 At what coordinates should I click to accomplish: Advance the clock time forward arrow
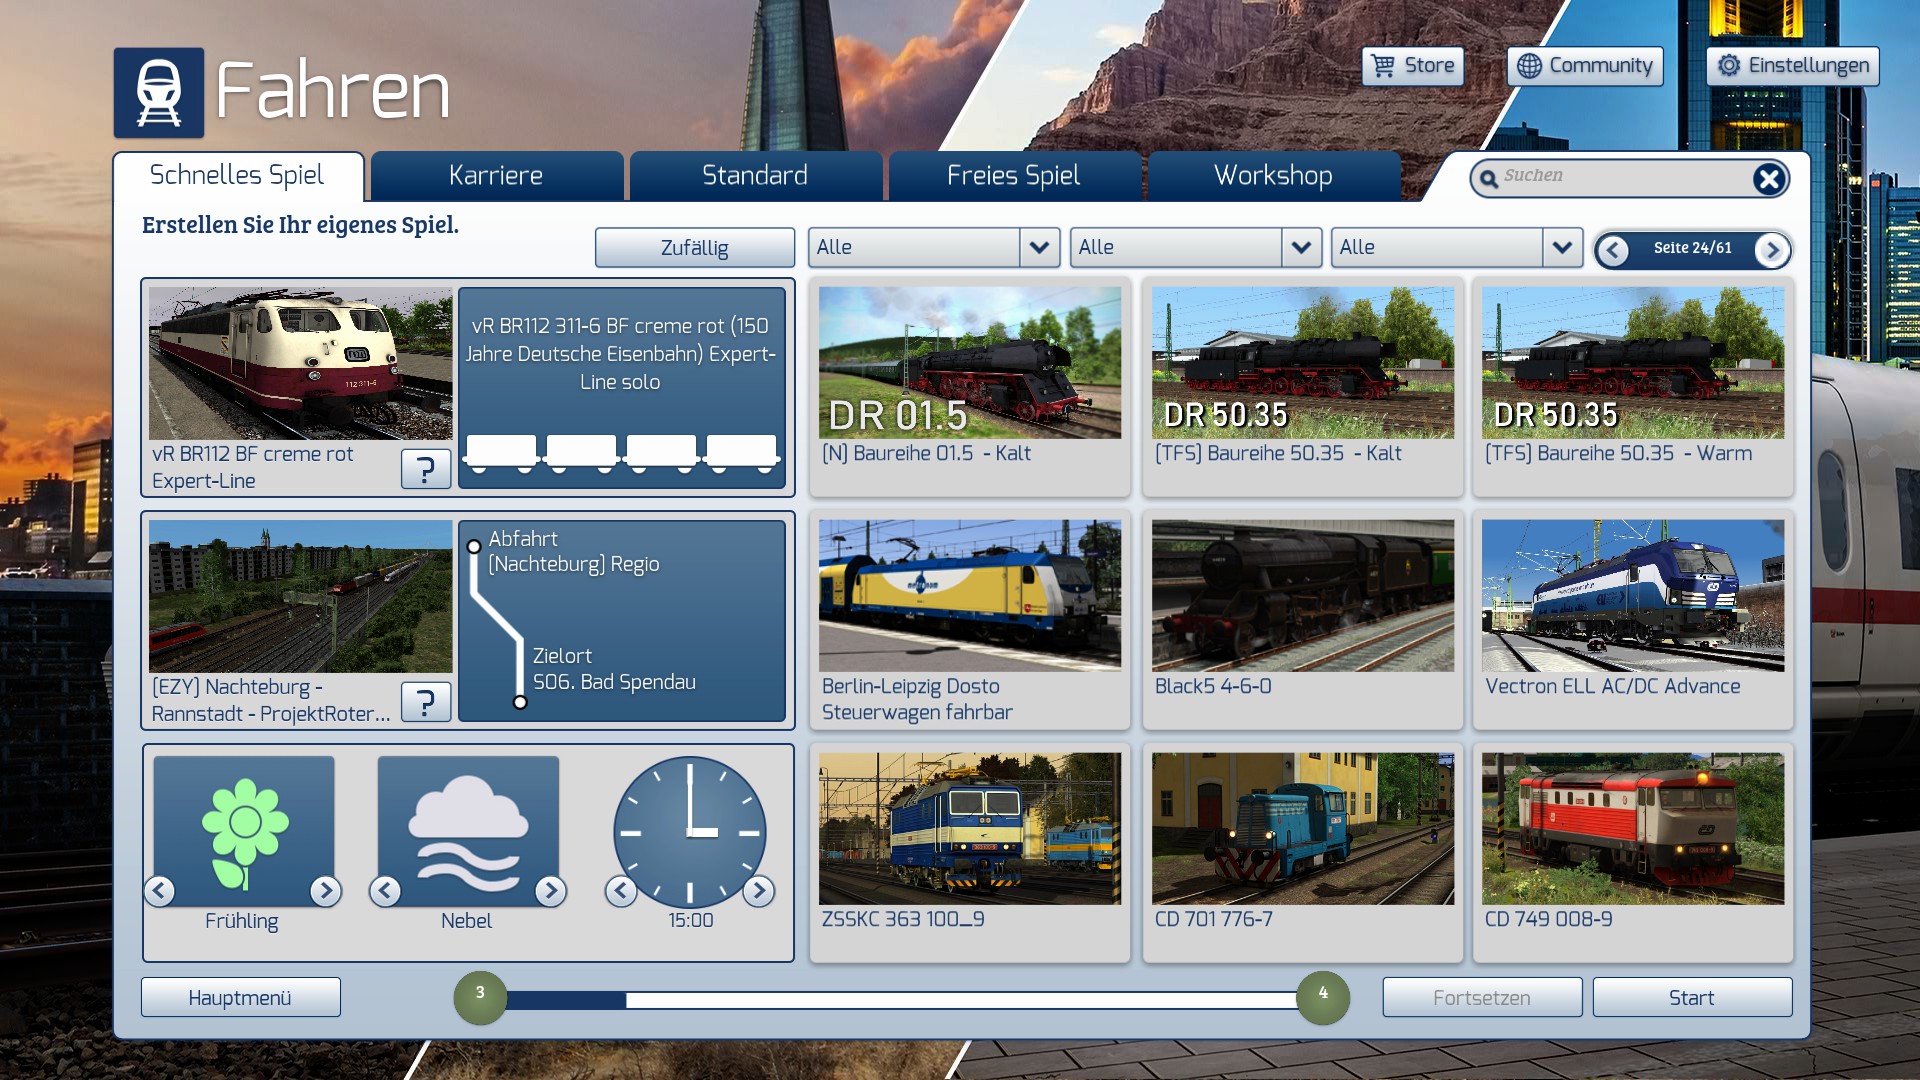[759, 890]
